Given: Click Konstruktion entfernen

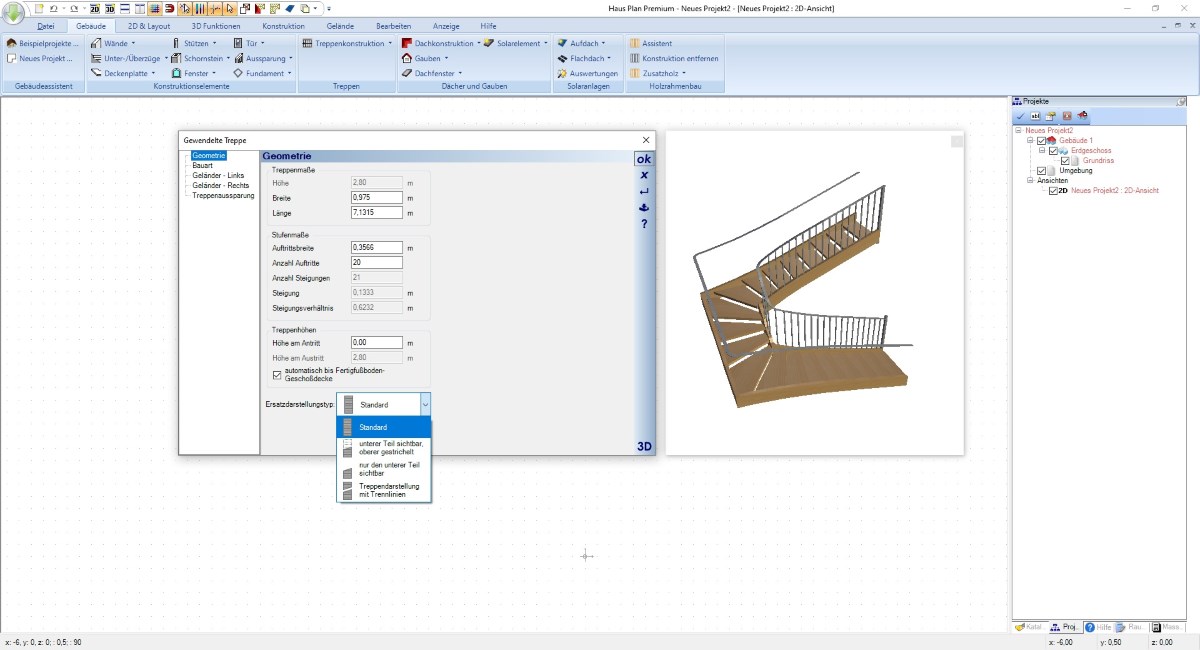Looking at the screenshot, I should click(x=673, y=58).
